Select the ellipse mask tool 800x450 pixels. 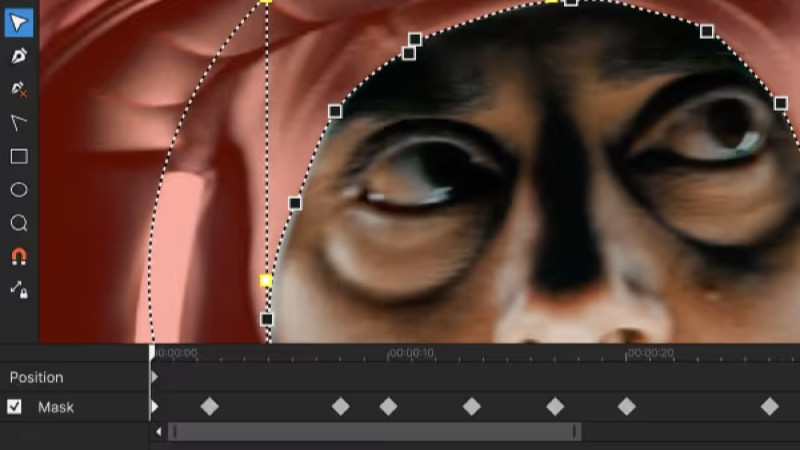click(x=19, y=190)
